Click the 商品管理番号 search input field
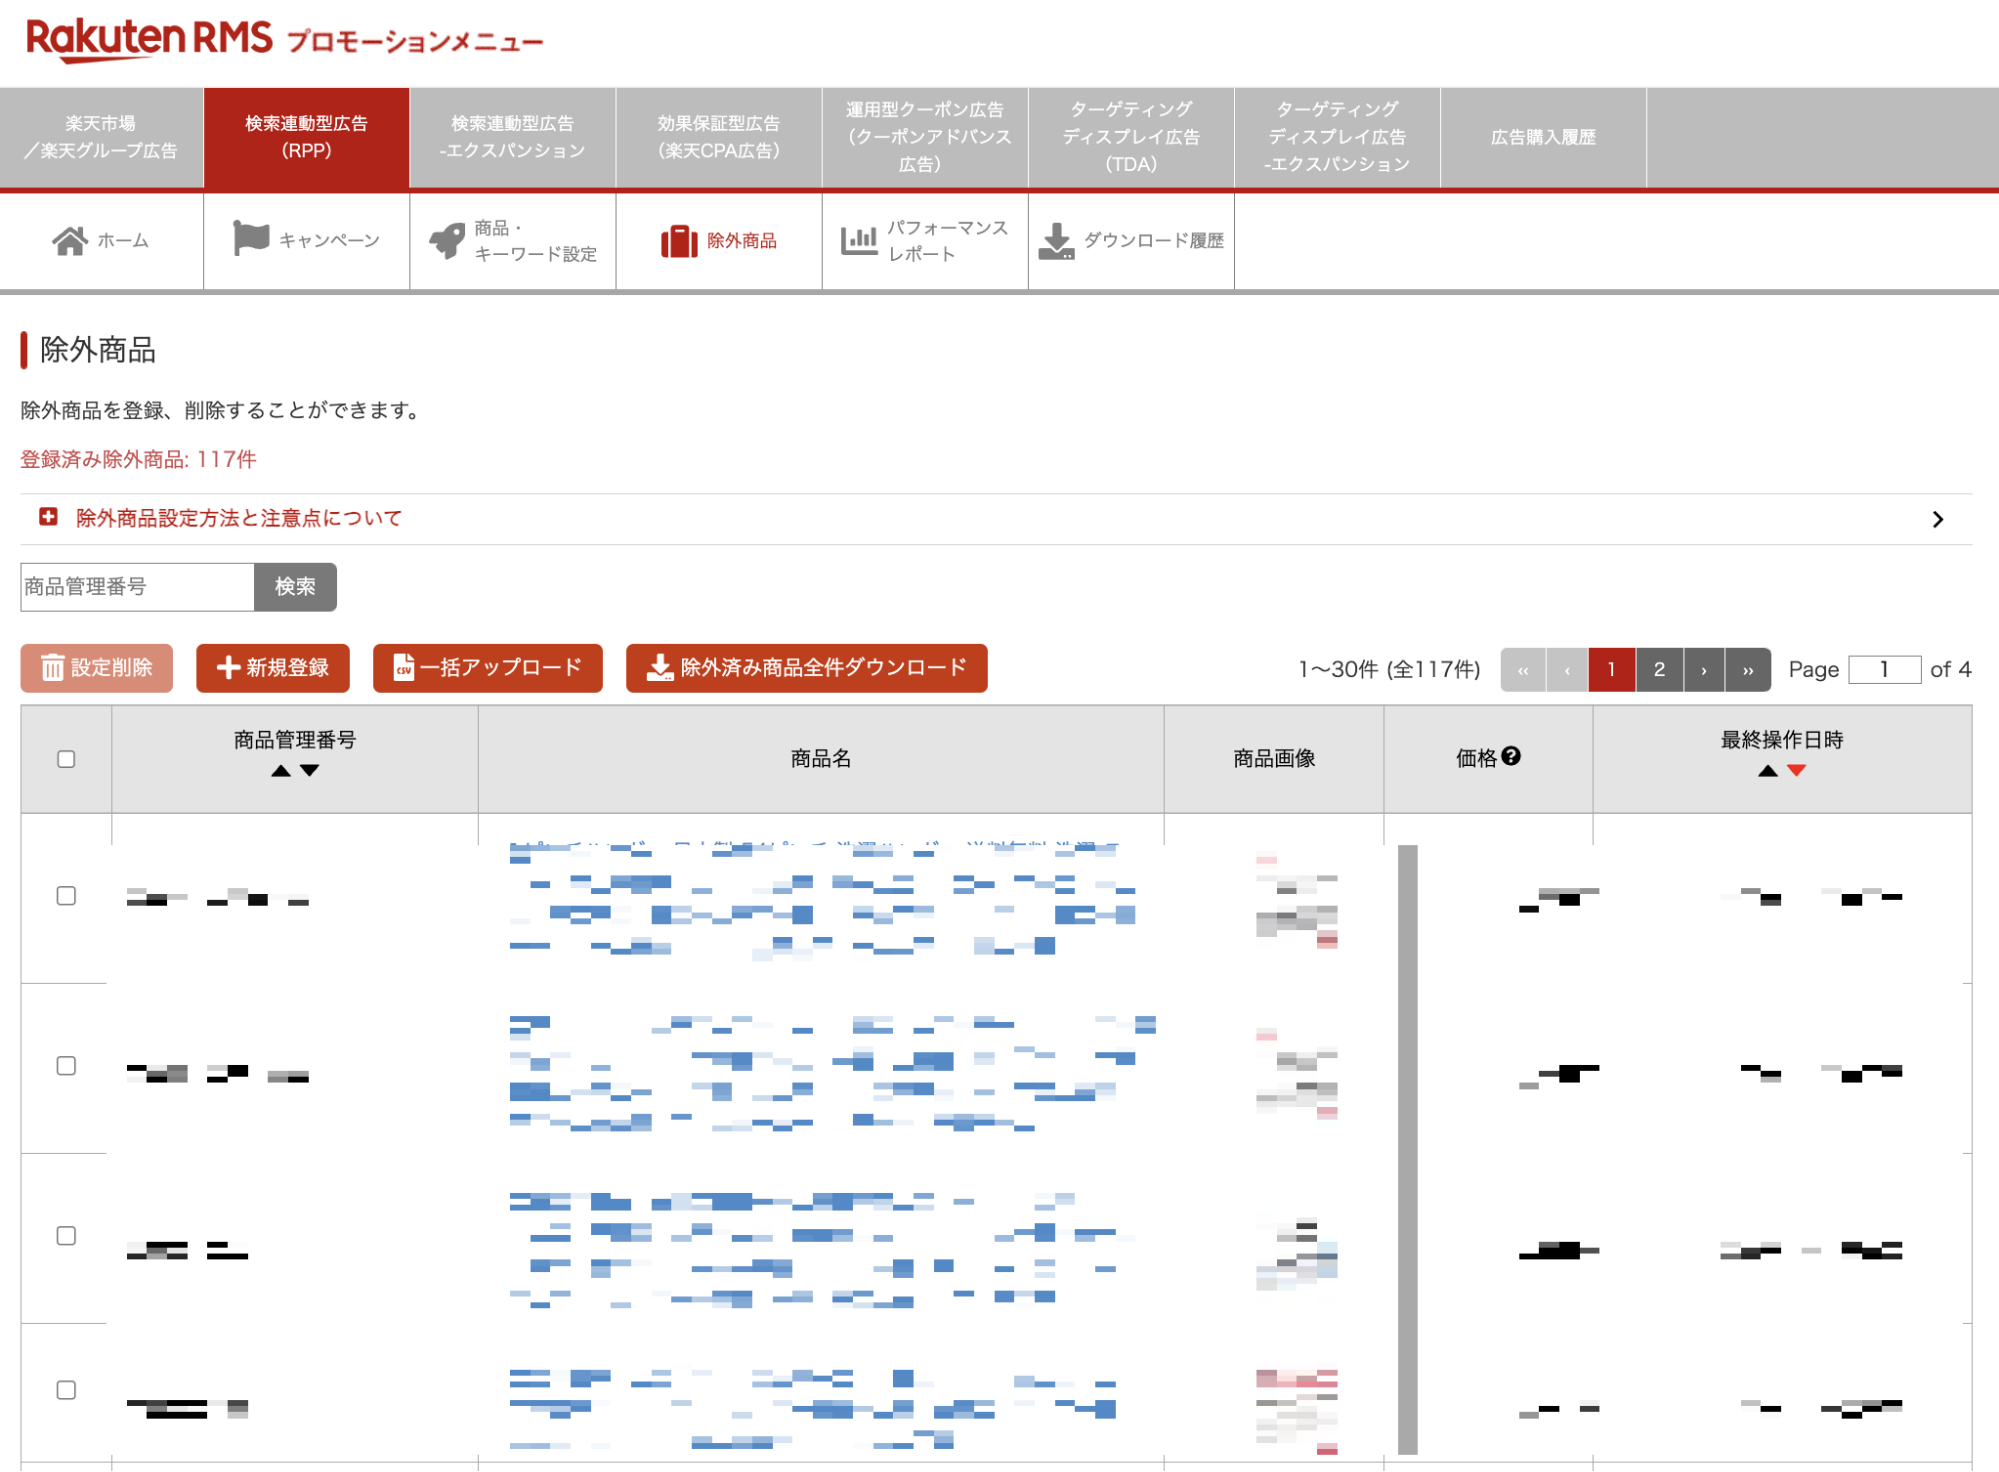 [x=137, y=587]
